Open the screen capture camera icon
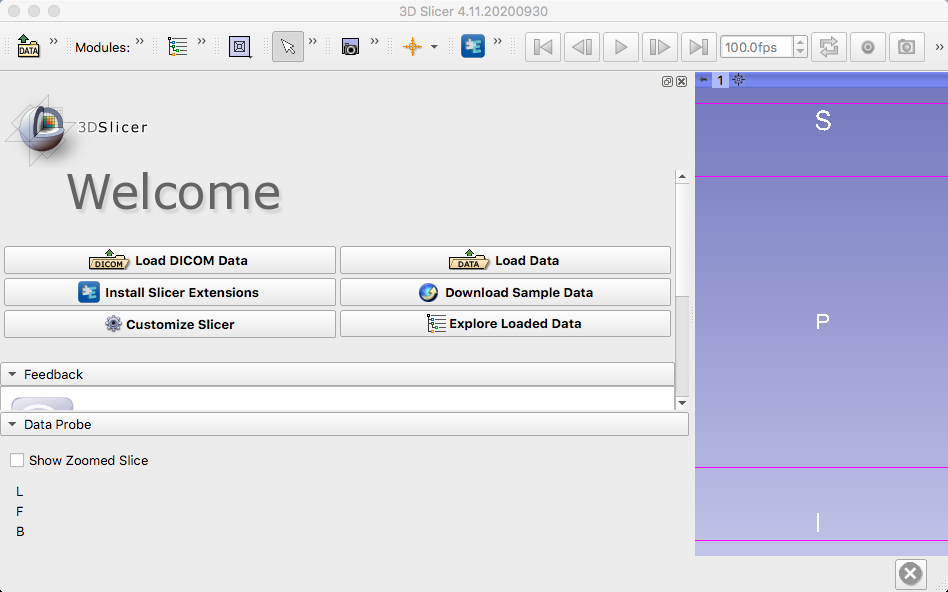This screenshot has width=948, height=592. click(x=350, y=47)
